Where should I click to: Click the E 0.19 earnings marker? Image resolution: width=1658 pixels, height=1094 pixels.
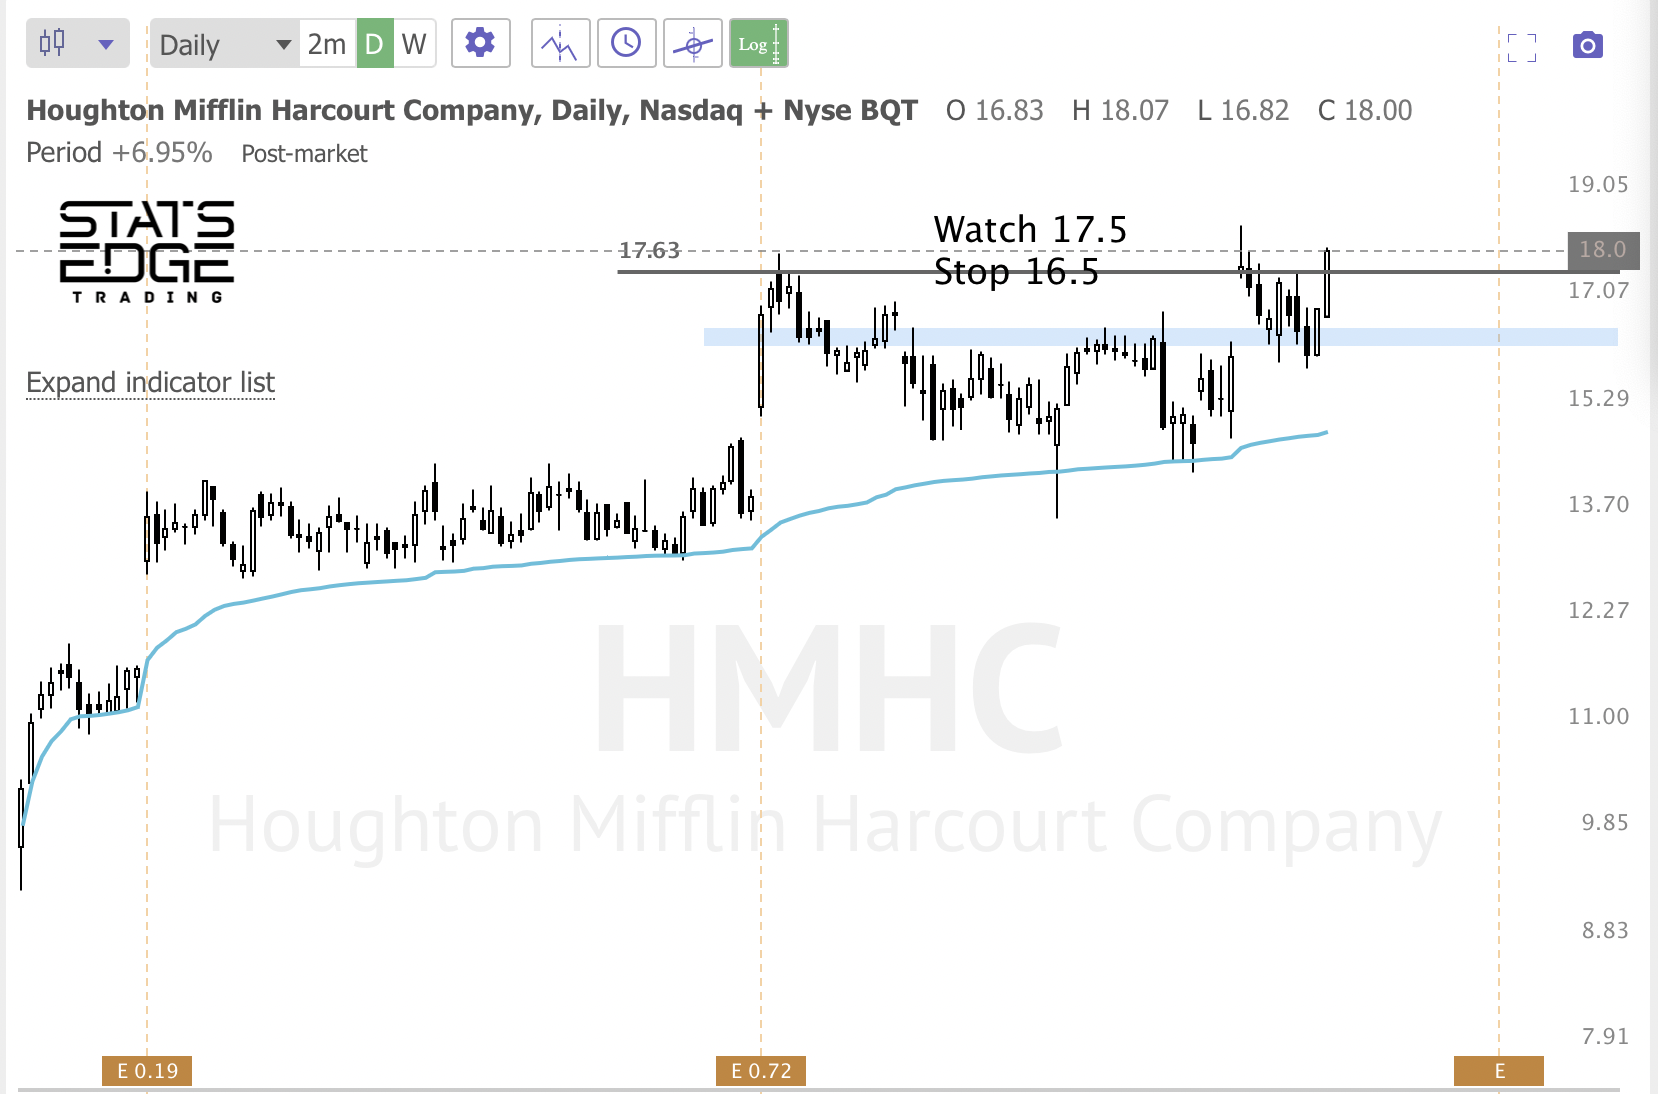coord(147,1071)
